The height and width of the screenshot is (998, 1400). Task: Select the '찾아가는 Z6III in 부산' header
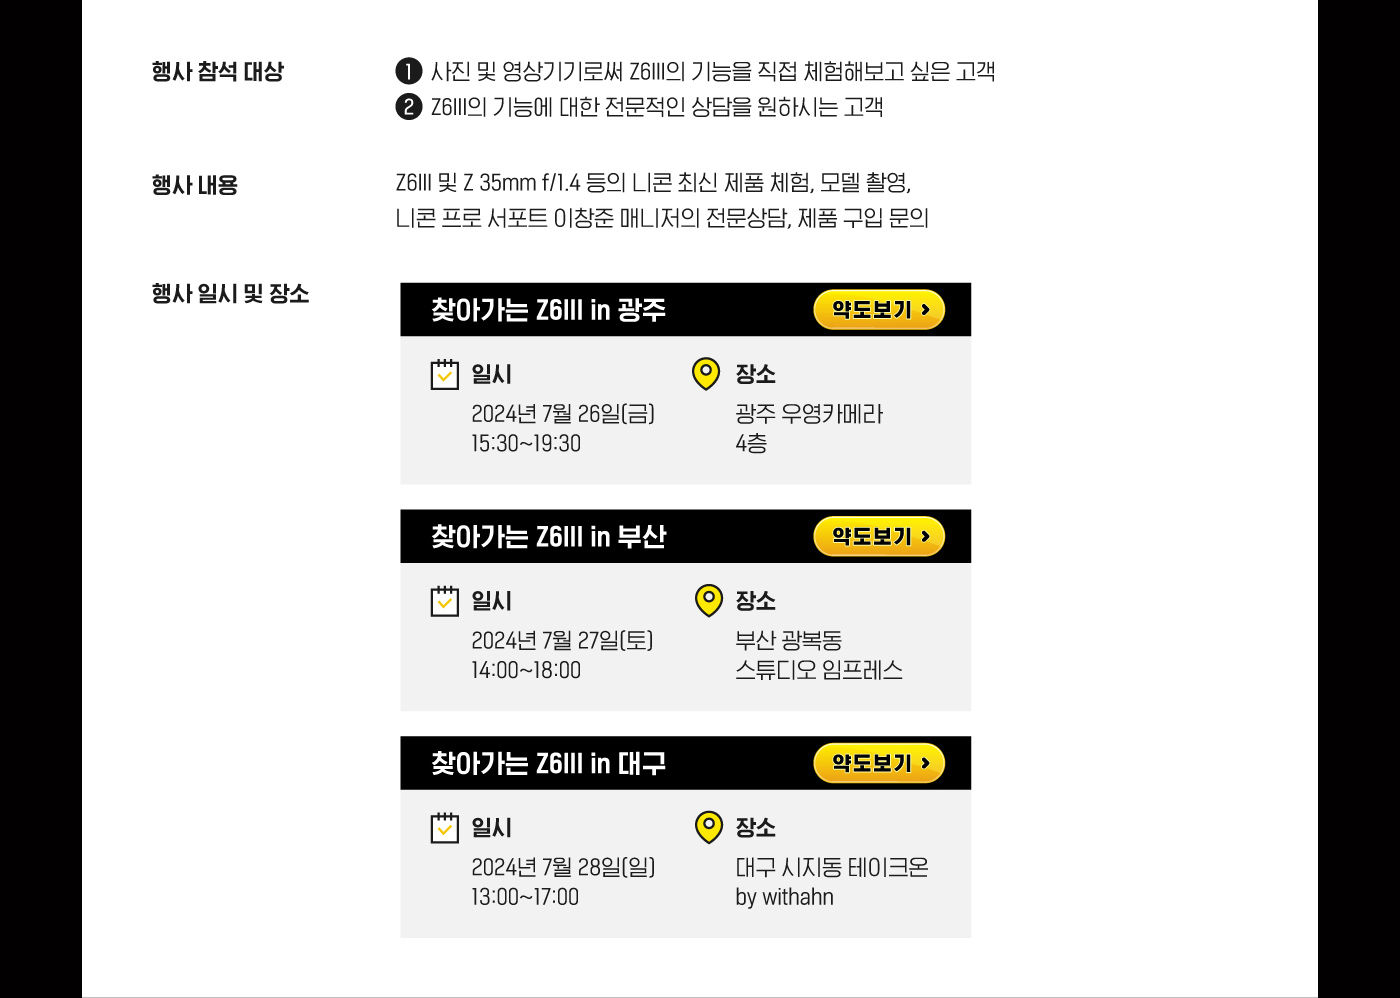coord(548,537)
